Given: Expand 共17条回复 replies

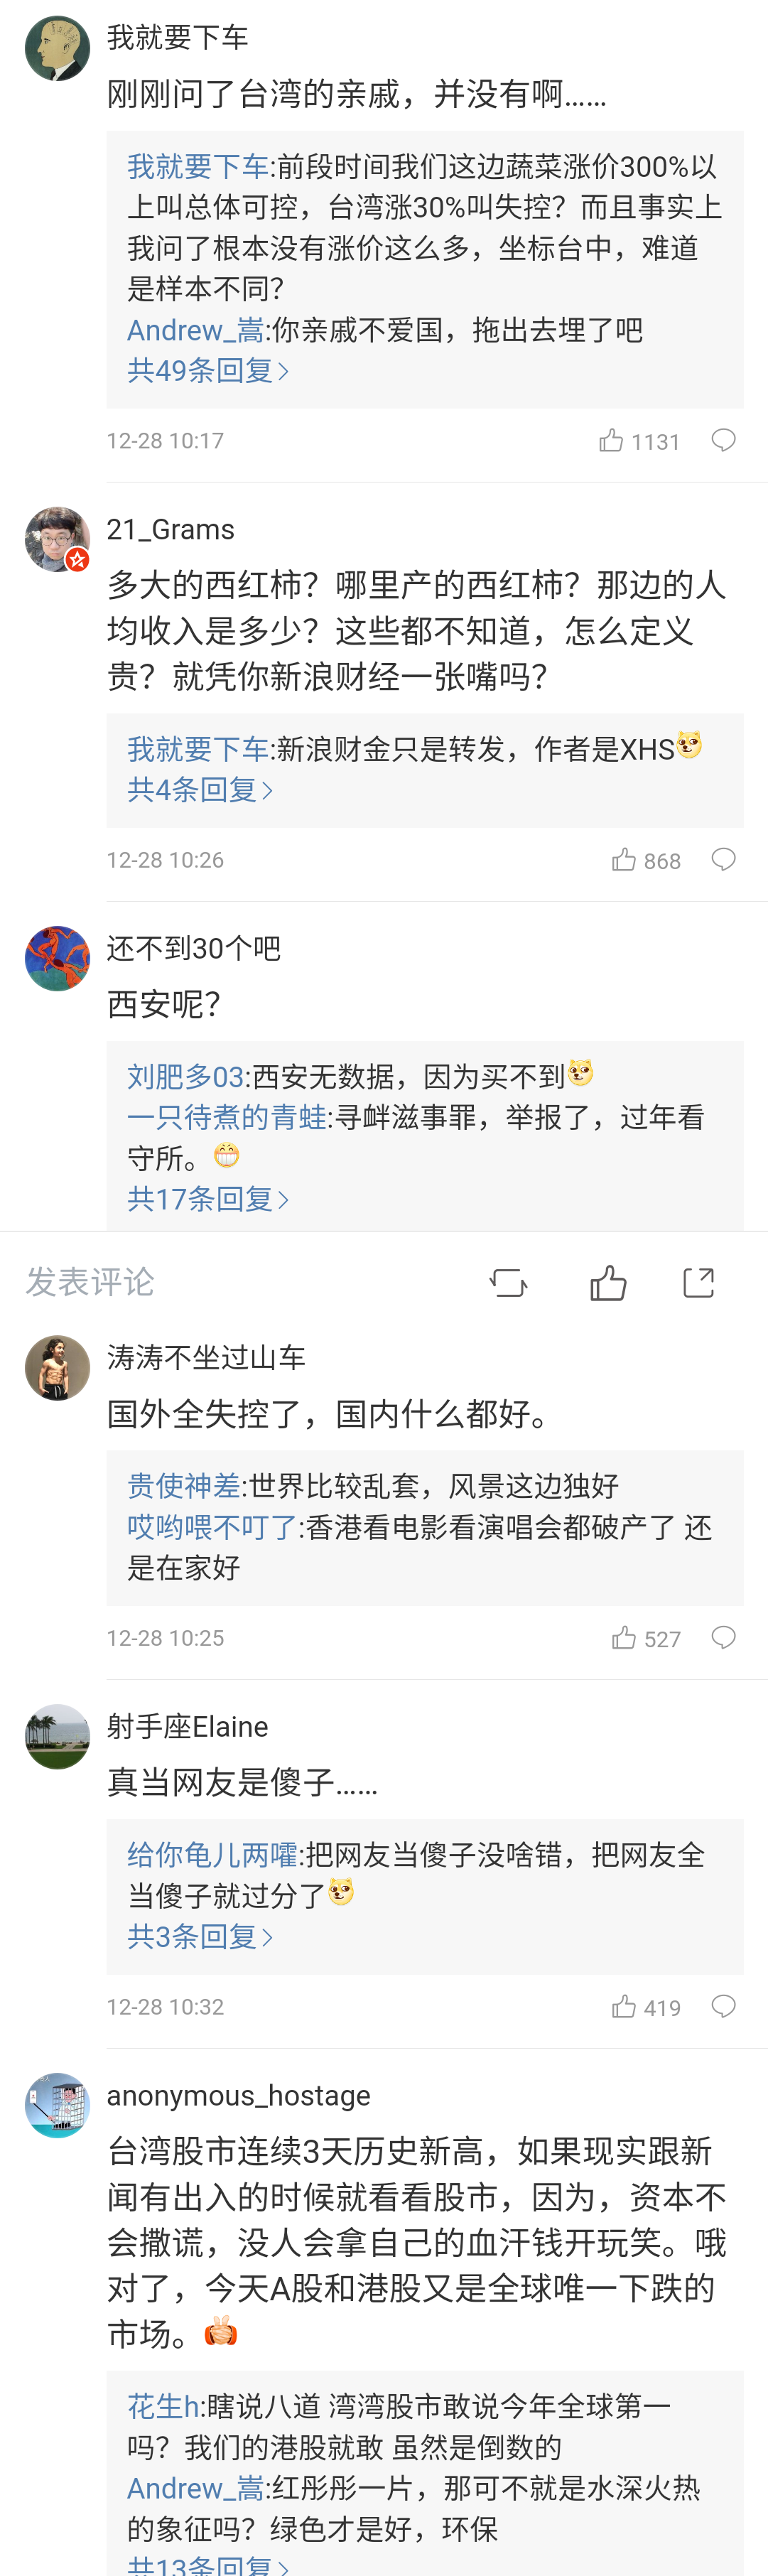Looking at the screenshot, I should pos(208,1199).
